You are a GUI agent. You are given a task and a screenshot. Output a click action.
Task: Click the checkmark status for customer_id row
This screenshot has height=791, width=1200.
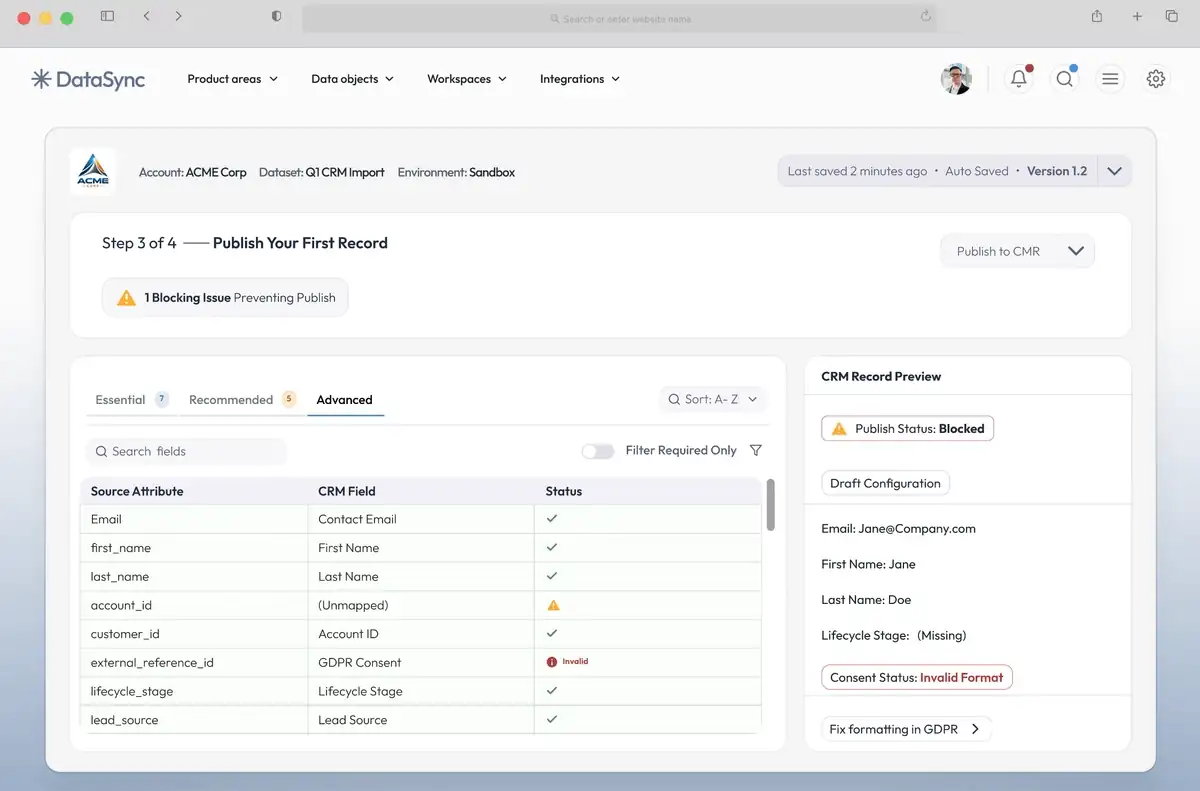pyautogui.click(x=552, y=633)
